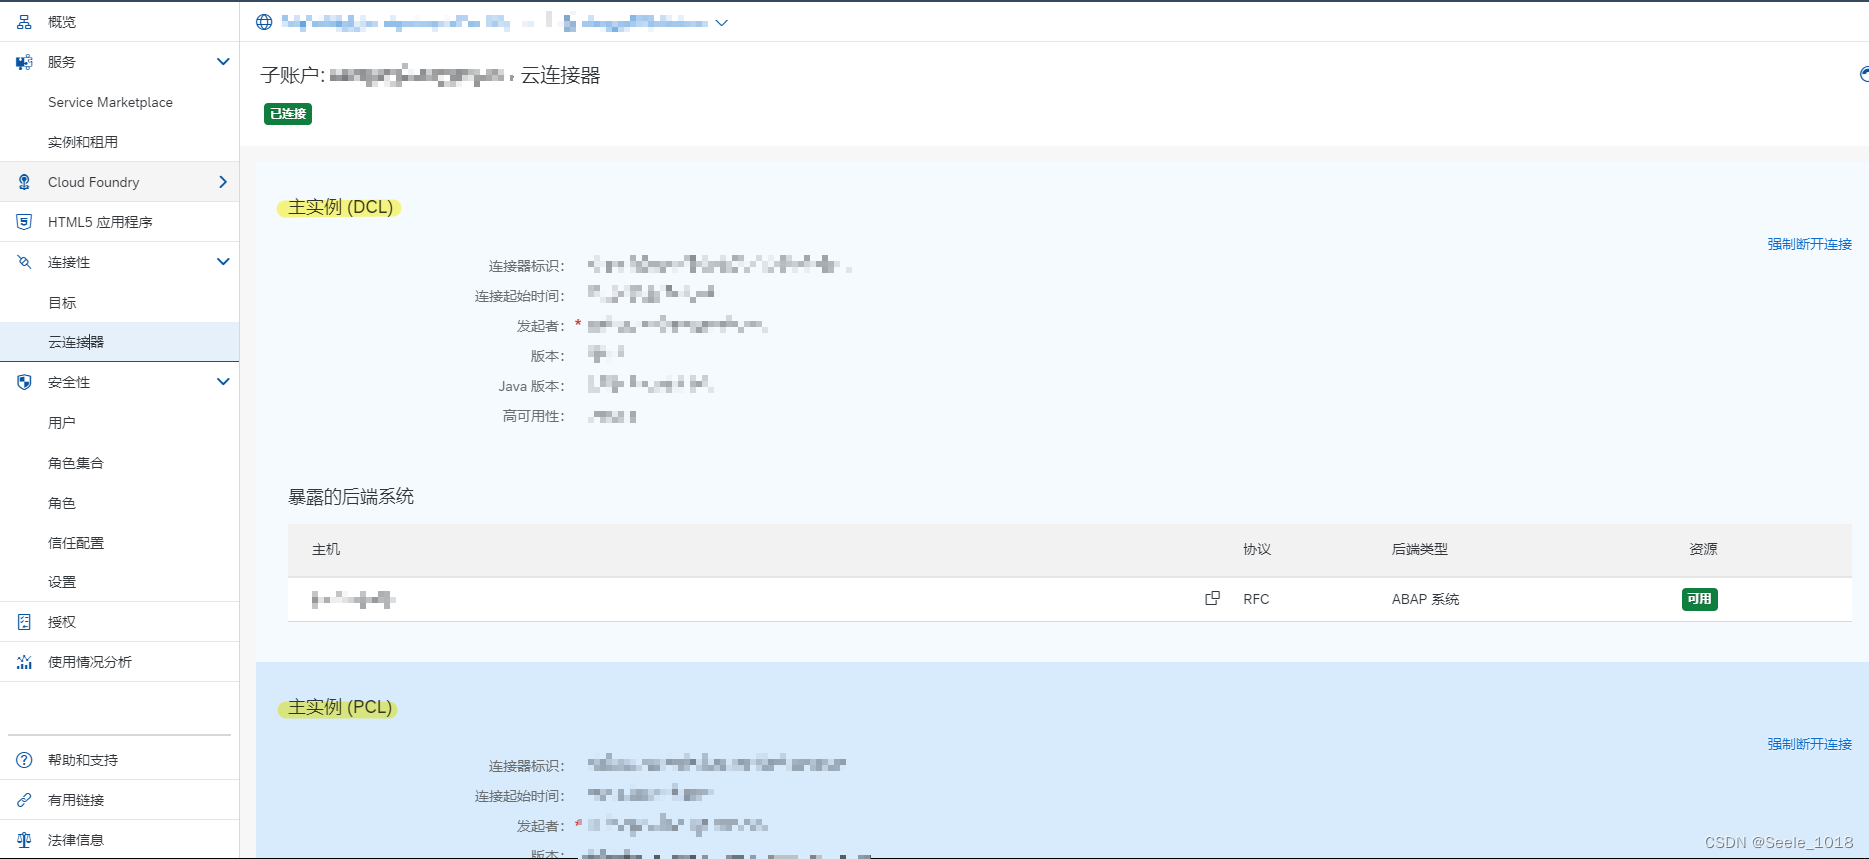Click the 暴露的后端系统 heading
1869x859 pixels.
tap(351, 496)
